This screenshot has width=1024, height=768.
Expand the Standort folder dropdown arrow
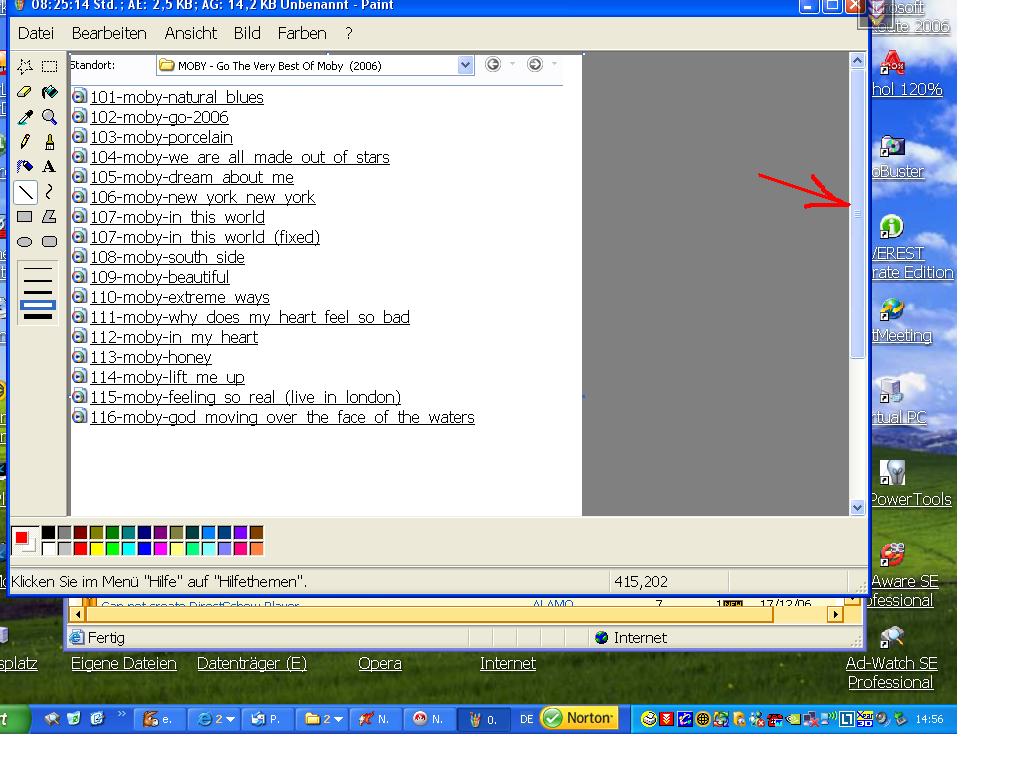tap(465, 65)
